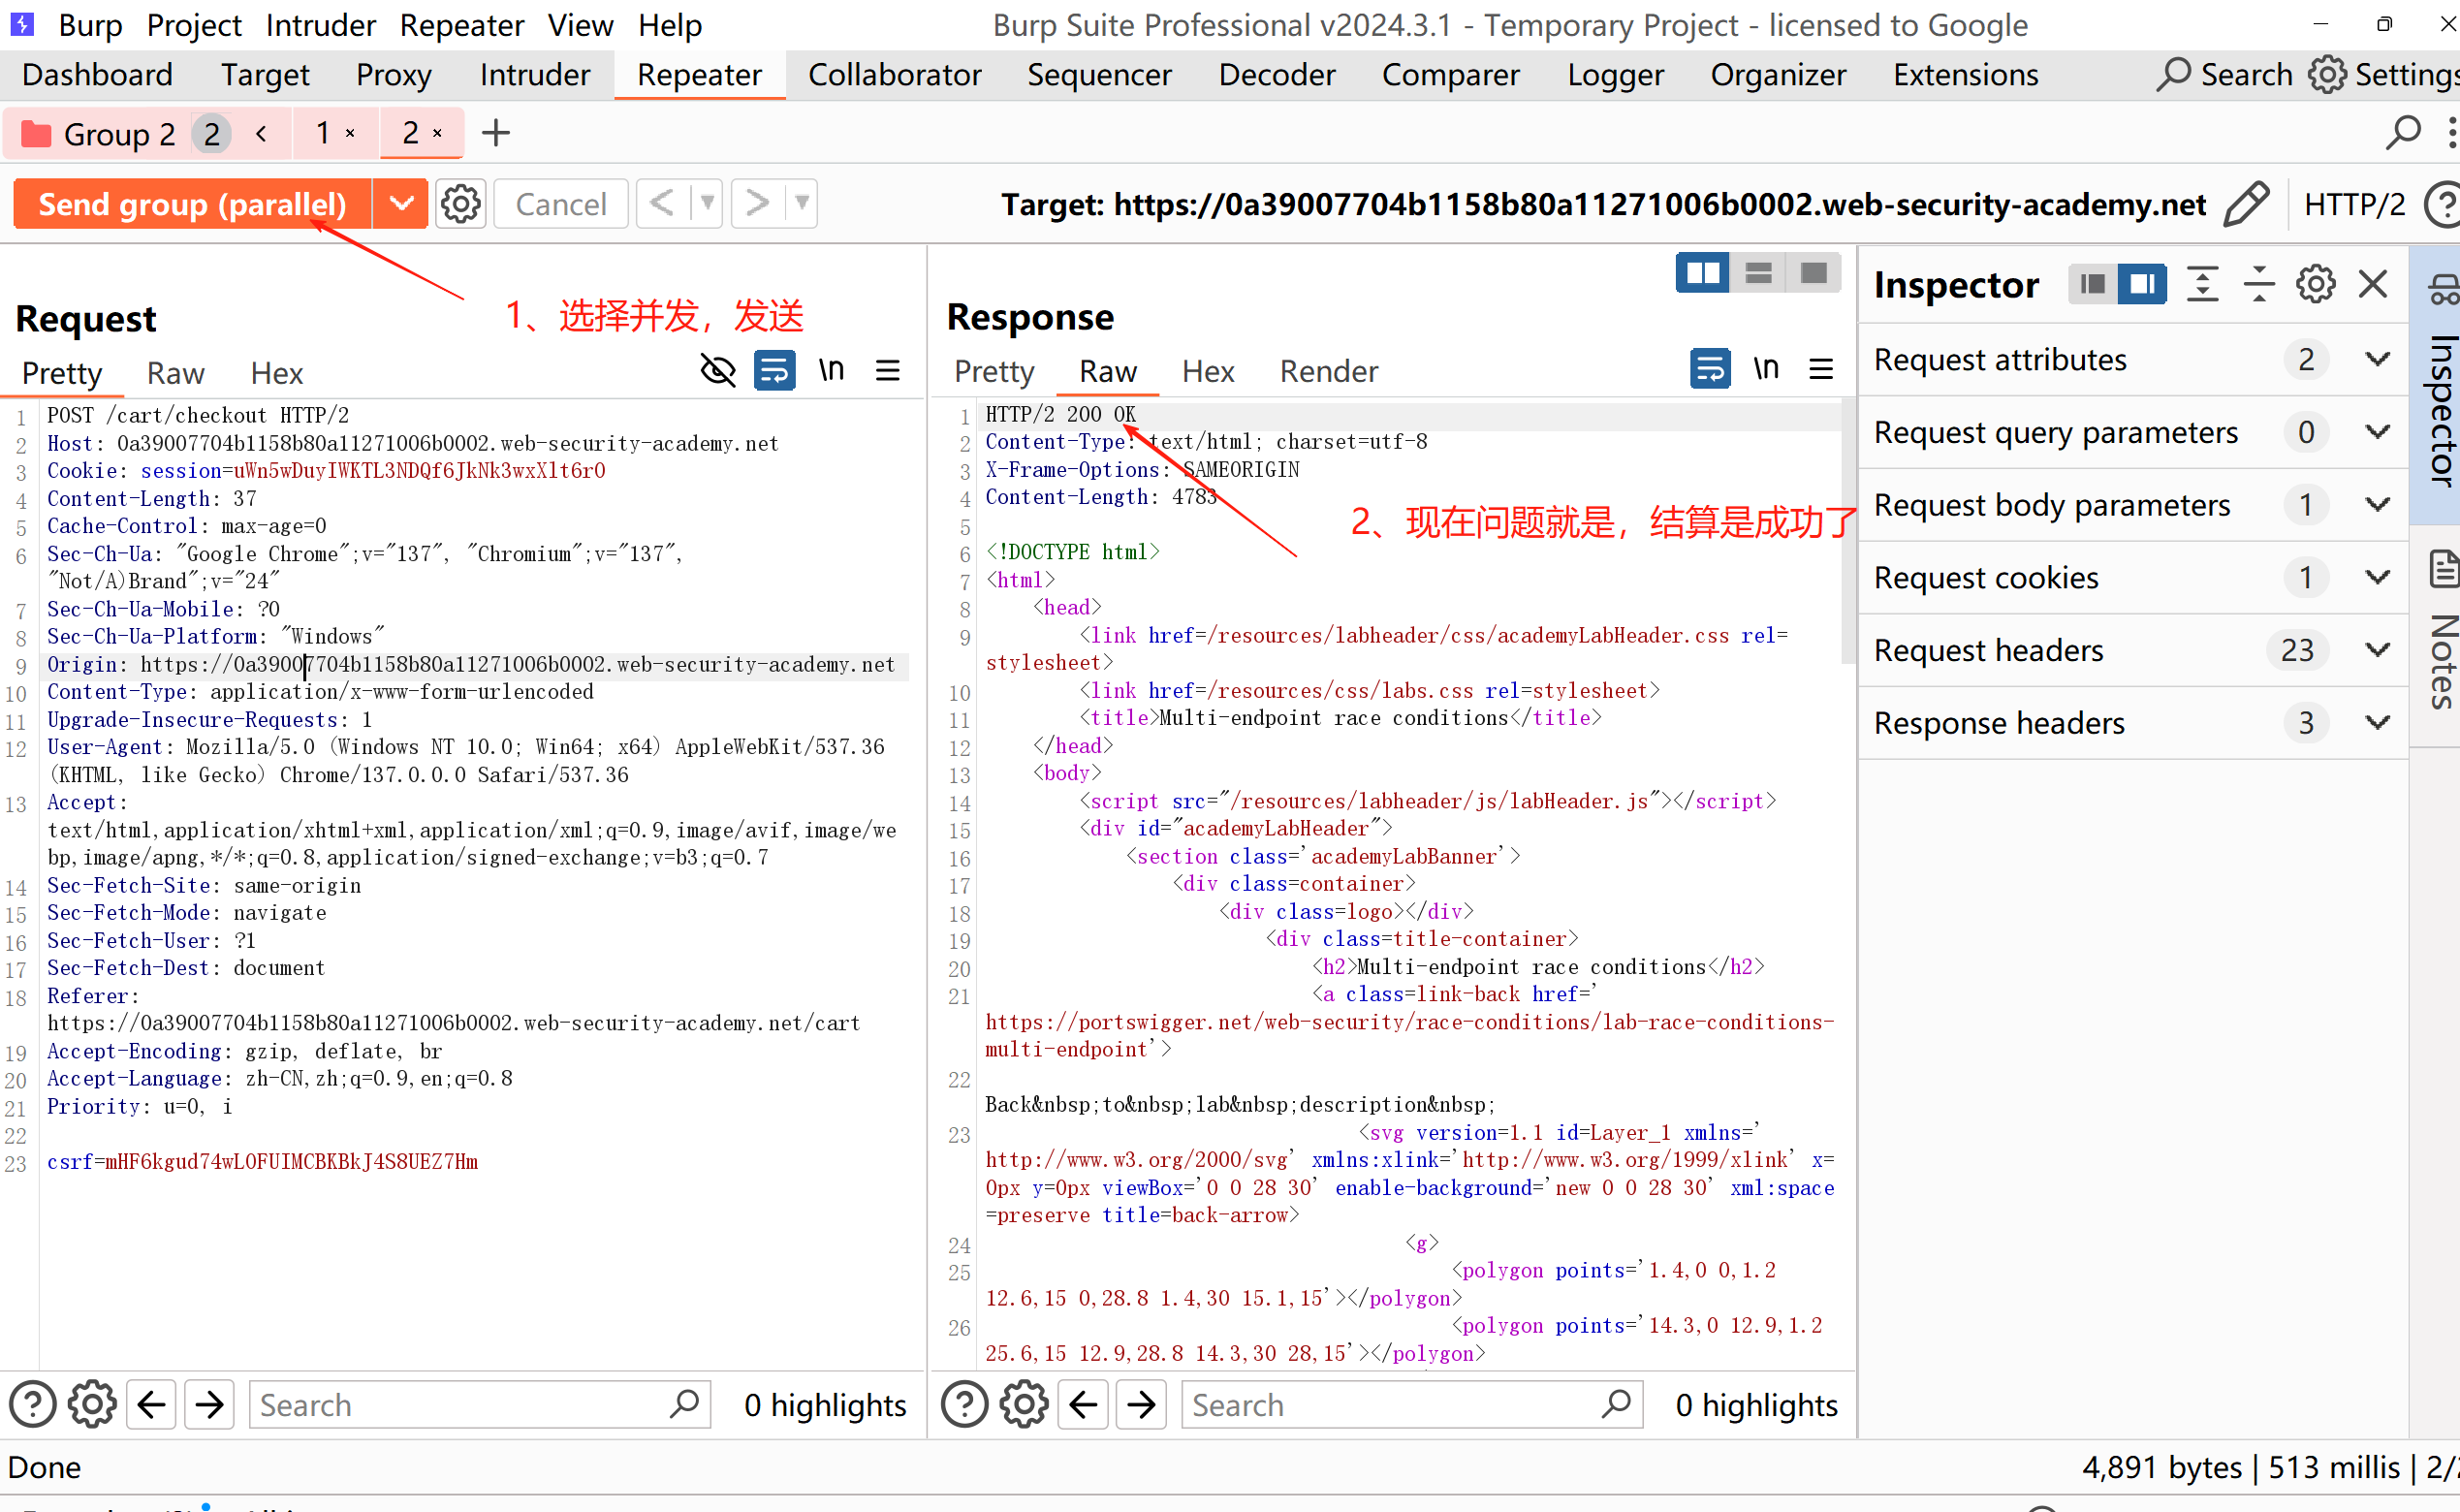Click Send group (parallel) button
Image resolution: width=2460 pixels, height=1512 pixels.
point(192,204)
